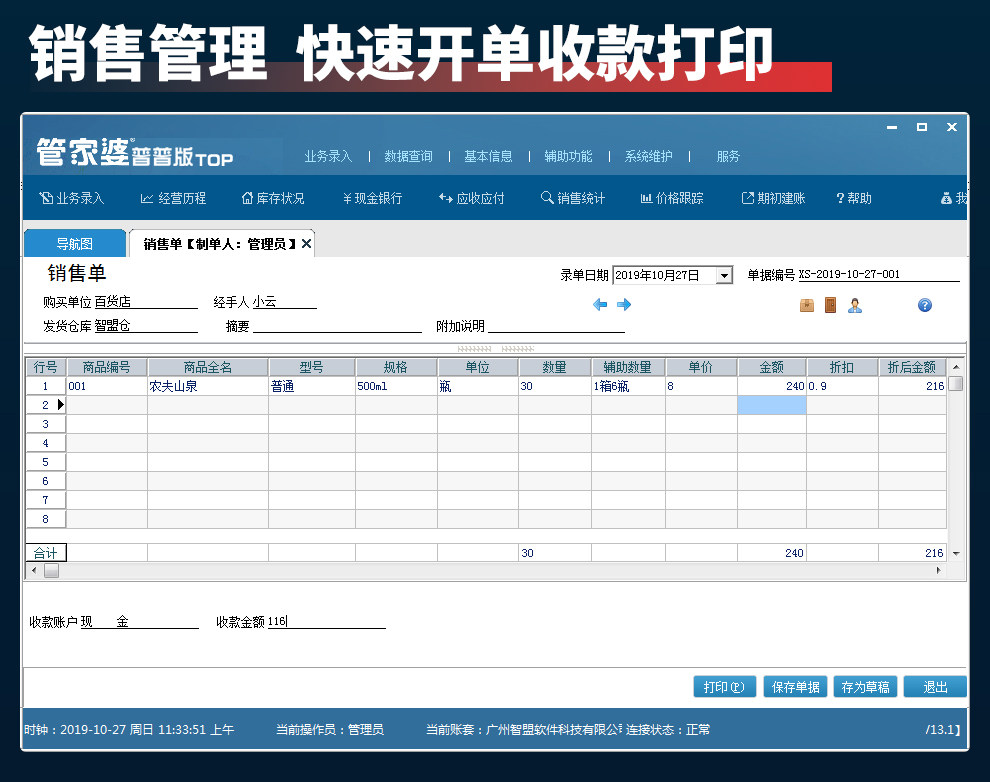Screen dimensions: 990x782
Task: Select the cell containing 1箱6瓶
Action: point(628,386)
